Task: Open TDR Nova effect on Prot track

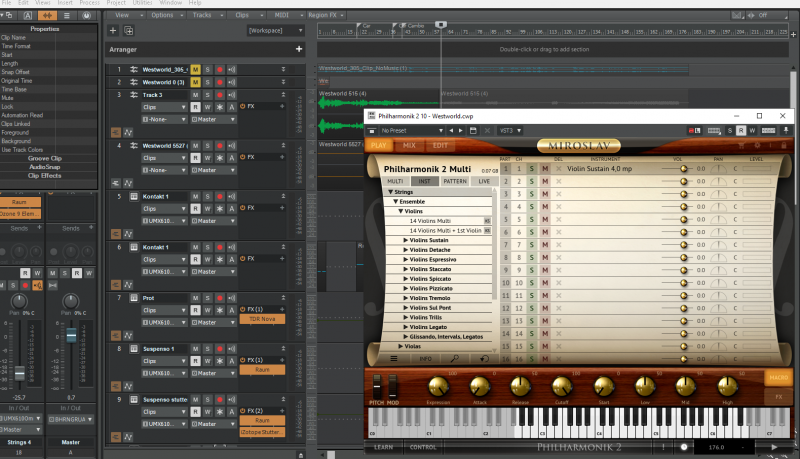Action: tap(262, 319)
